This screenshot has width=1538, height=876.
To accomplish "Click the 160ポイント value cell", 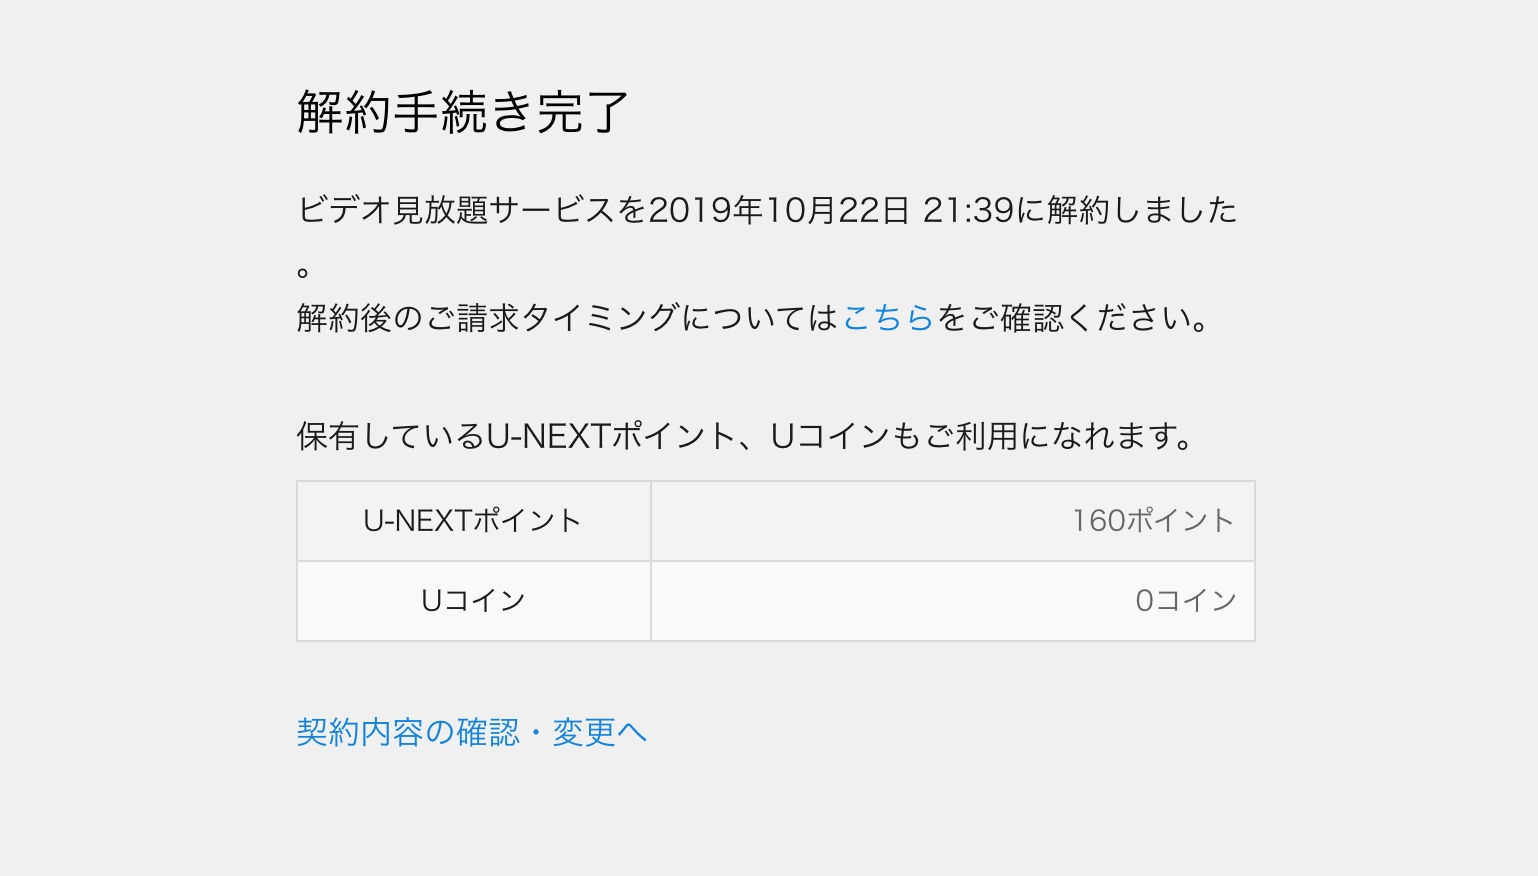I will coord(953,521).
